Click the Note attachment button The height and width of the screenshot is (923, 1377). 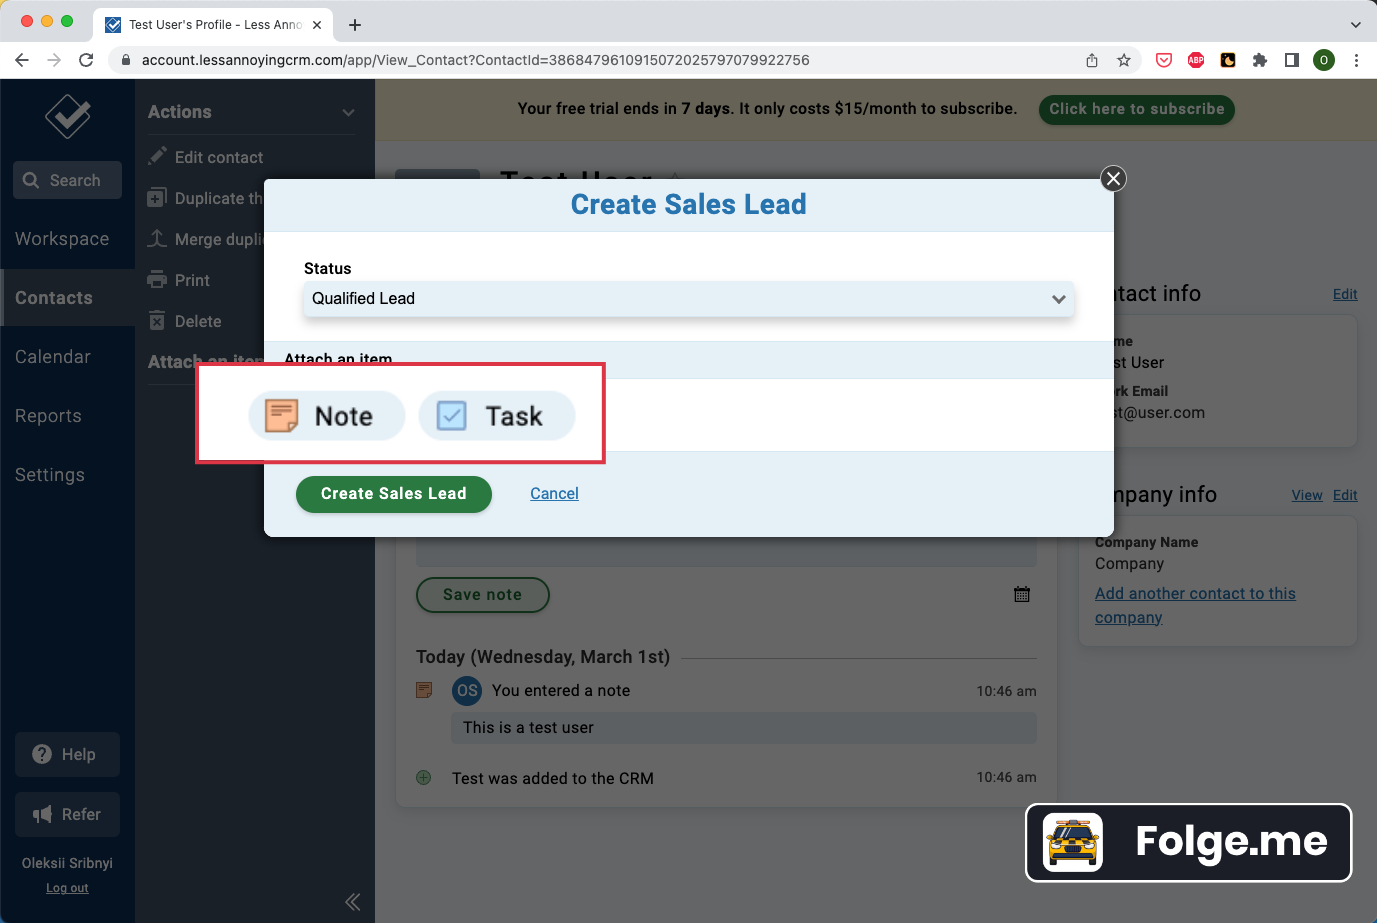(x=326, y=416)
